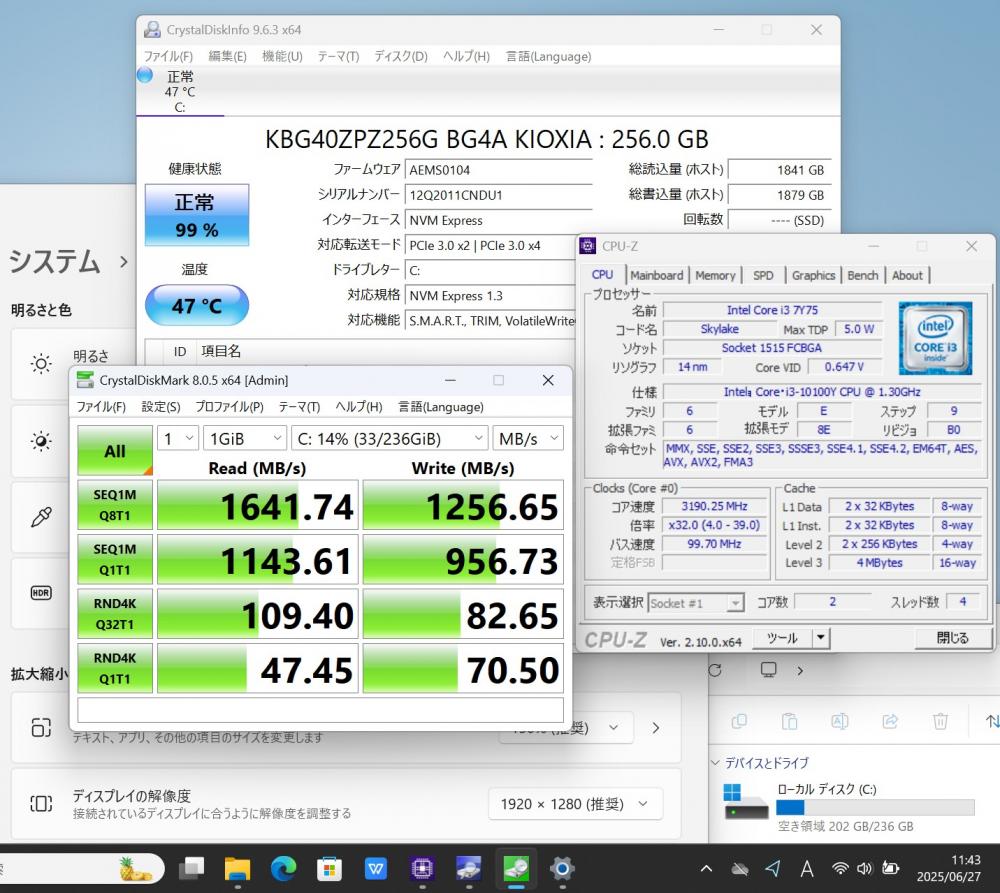
Task: Click the Rename icon in Explorer's toolbar
Action: point(839,721)
